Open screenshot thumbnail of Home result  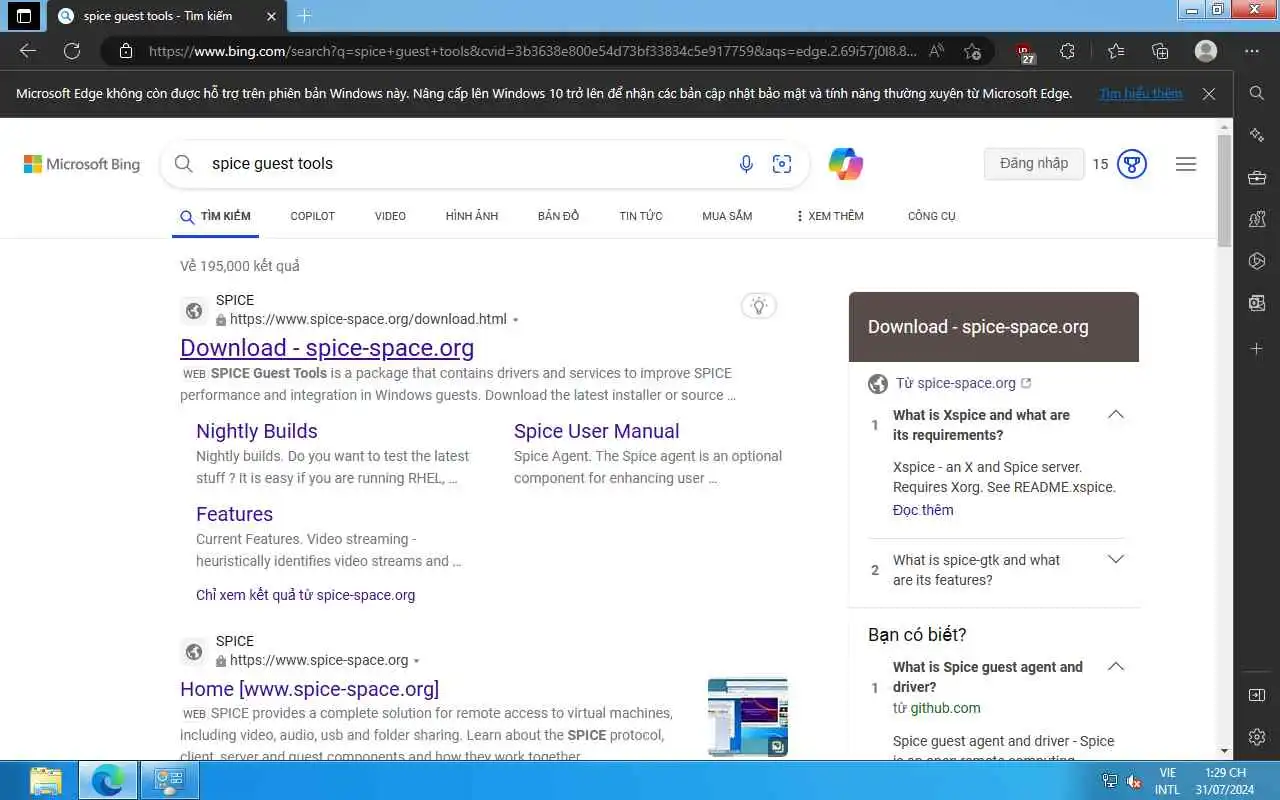[x=748, y=717]
